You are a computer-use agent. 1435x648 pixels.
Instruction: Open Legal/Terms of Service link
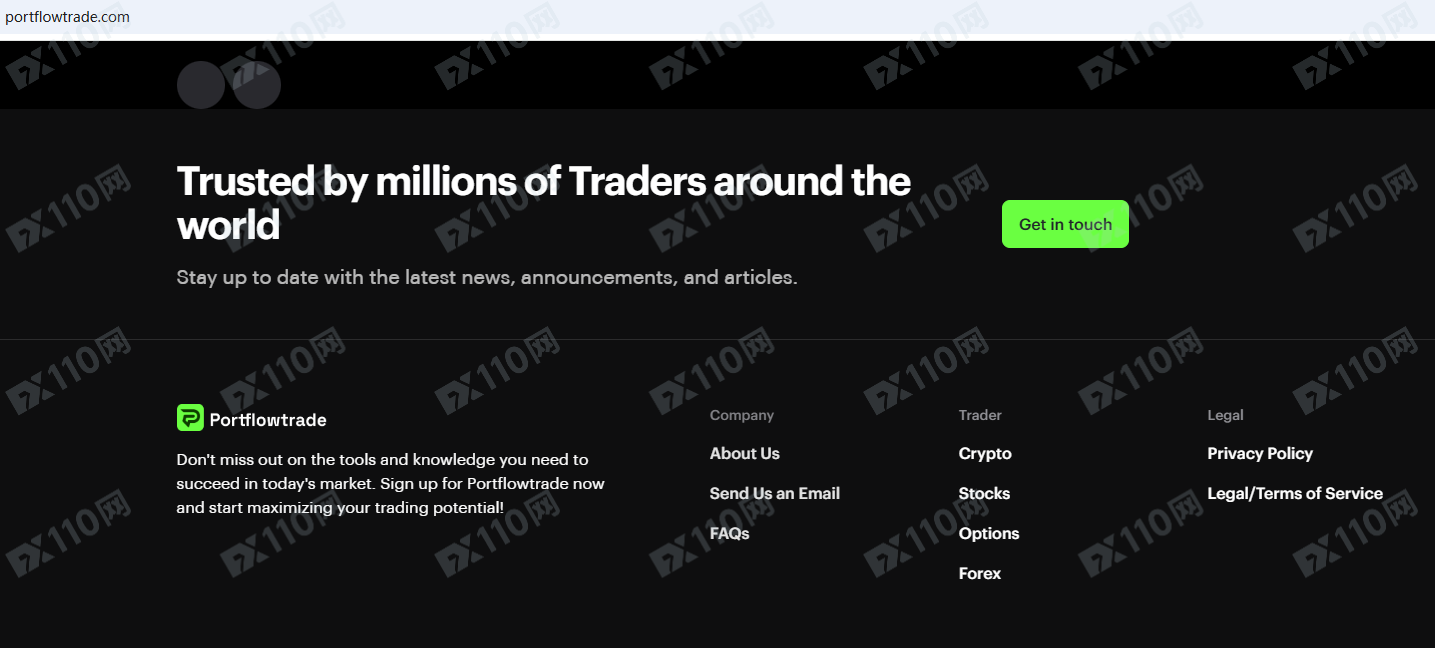[1294, 493]
